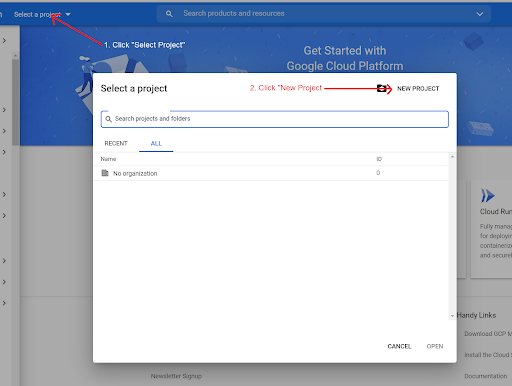Focus the Search products and resources box
The height and width of the screenshot is (386, 512).
click(x=324, y=14)
